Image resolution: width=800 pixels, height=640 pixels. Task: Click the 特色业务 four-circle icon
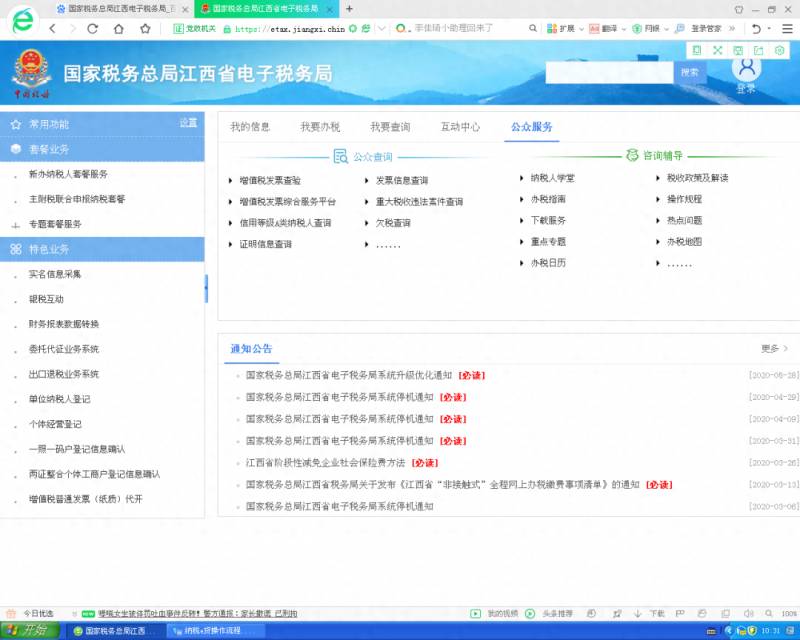(x=16, y=249)
